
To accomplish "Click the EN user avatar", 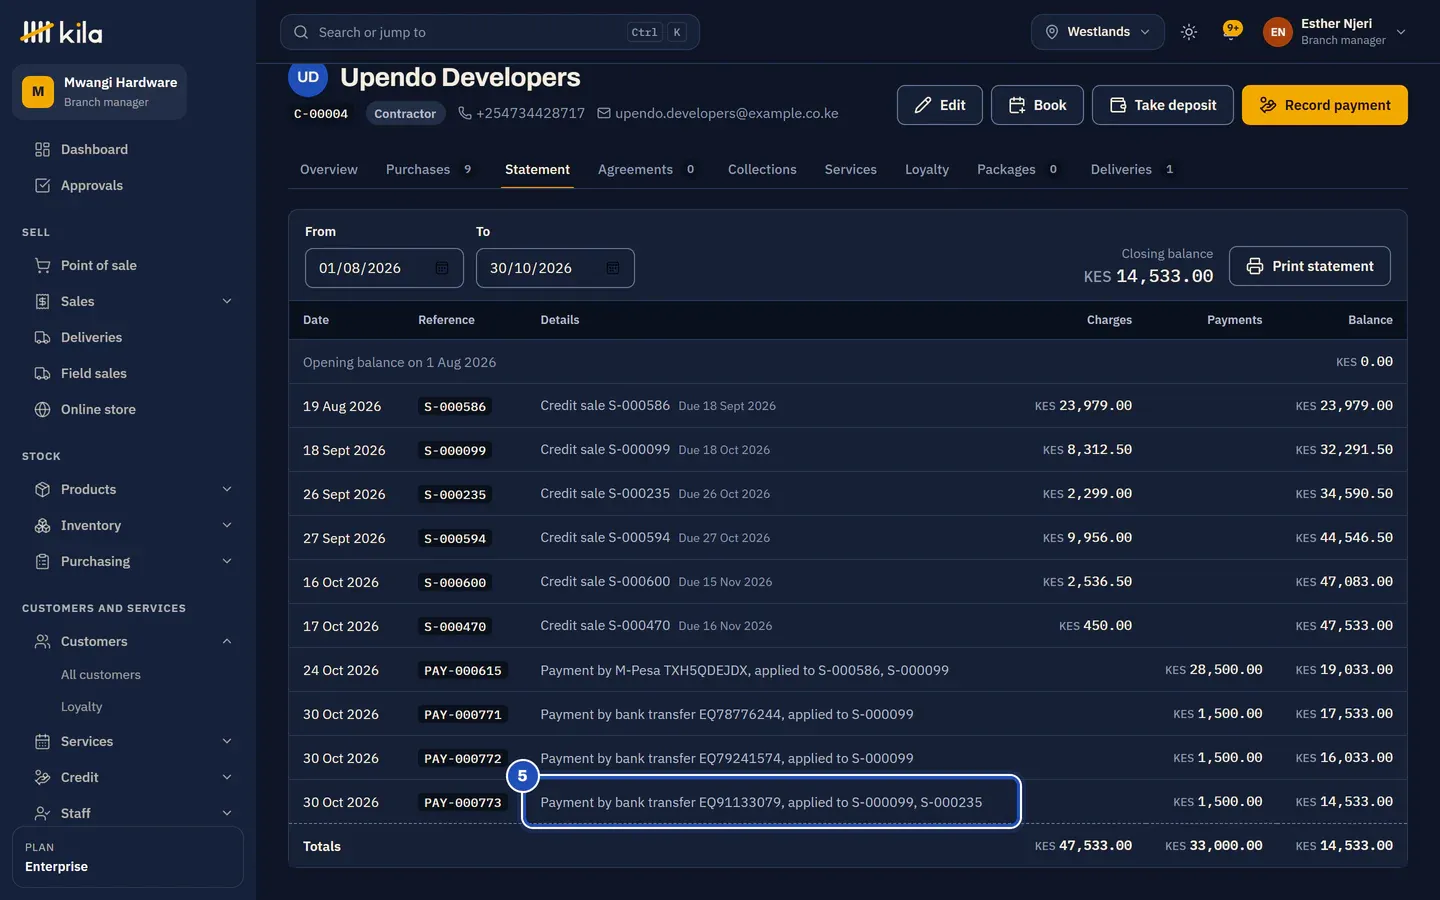I will coord(1277,32).
